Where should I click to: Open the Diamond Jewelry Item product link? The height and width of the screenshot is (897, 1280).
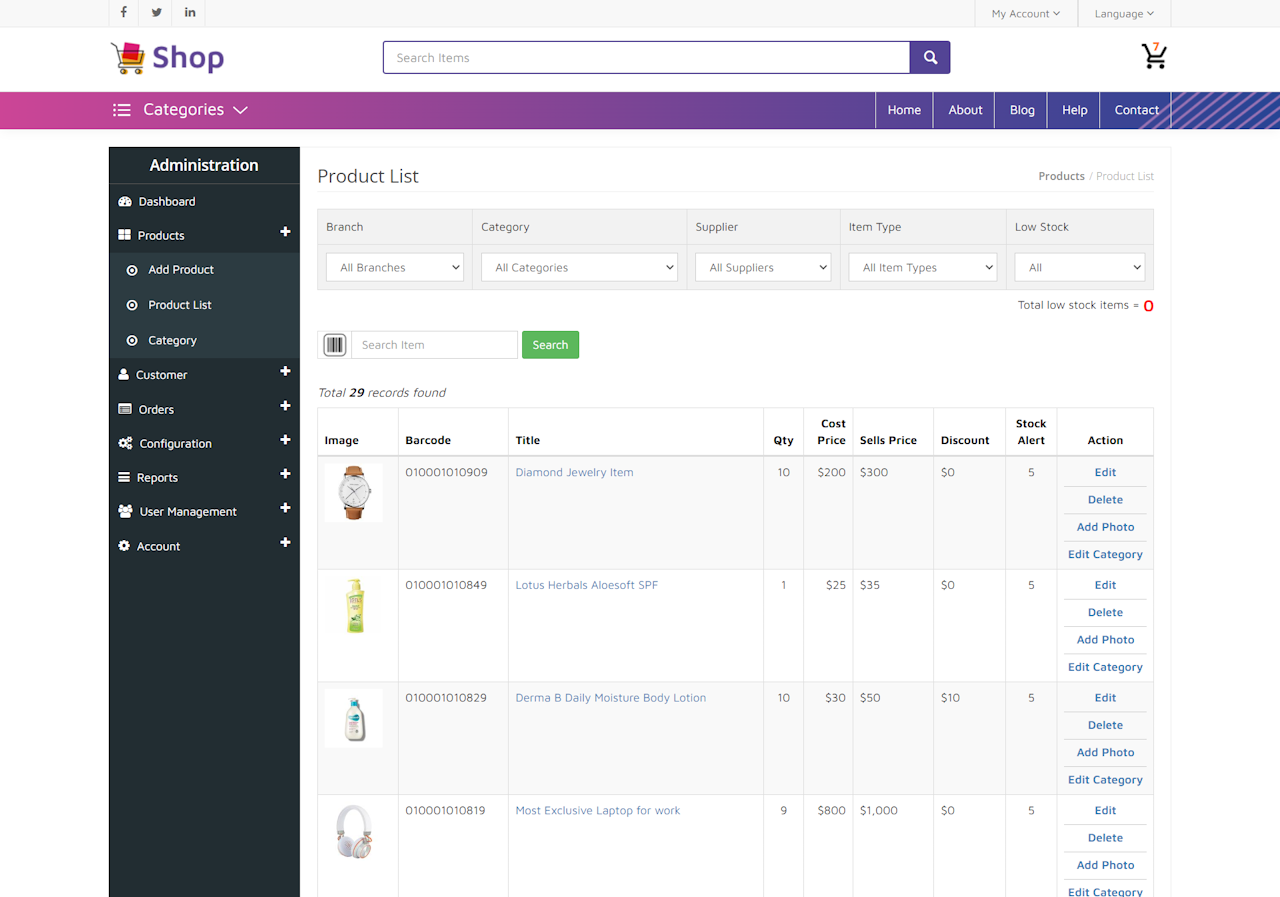tap(574, 471)
